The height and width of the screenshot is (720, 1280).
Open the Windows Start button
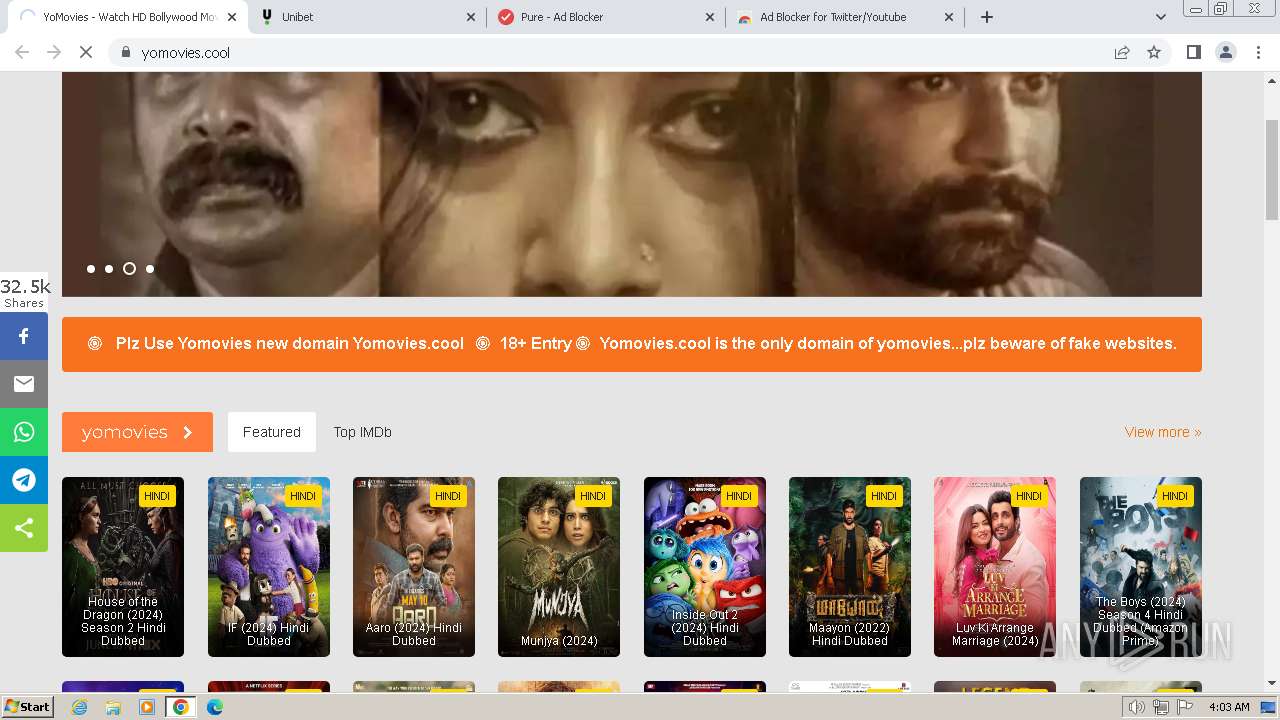(x=27, y=707)
